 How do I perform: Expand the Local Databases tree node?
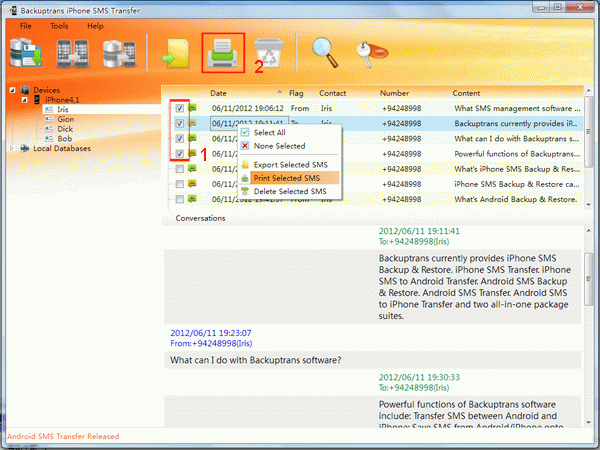coord(12,148)
